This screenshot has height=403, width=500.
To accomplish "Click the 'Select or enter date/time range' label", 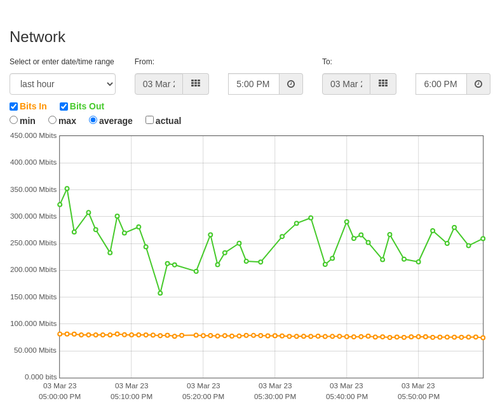I will [x=62, y=62].
